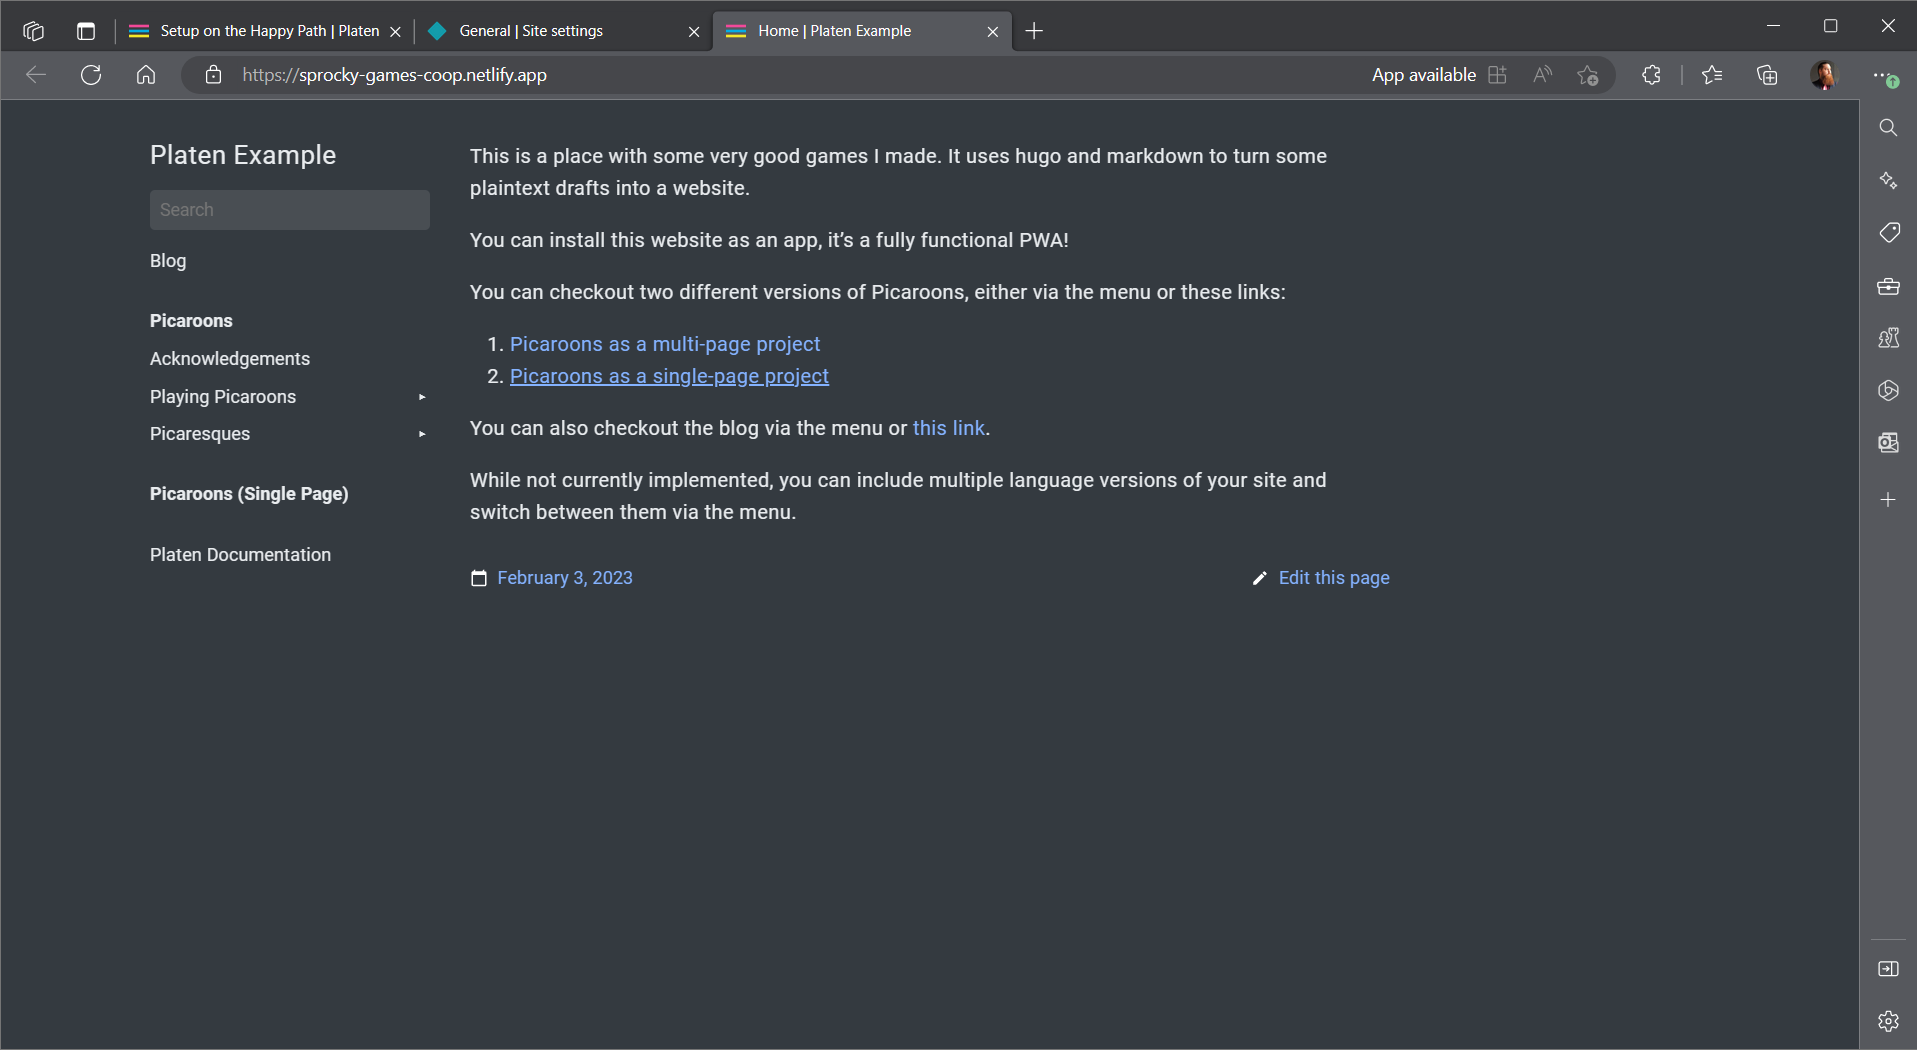Click the sidebar search magnifier icon
Screen dimensions: 1917x1050
1888,128
